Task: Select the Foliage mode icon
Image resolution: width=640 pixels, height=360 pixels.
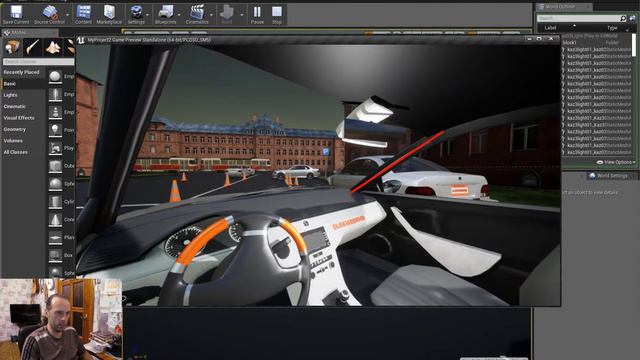Action: coord(70,47)
